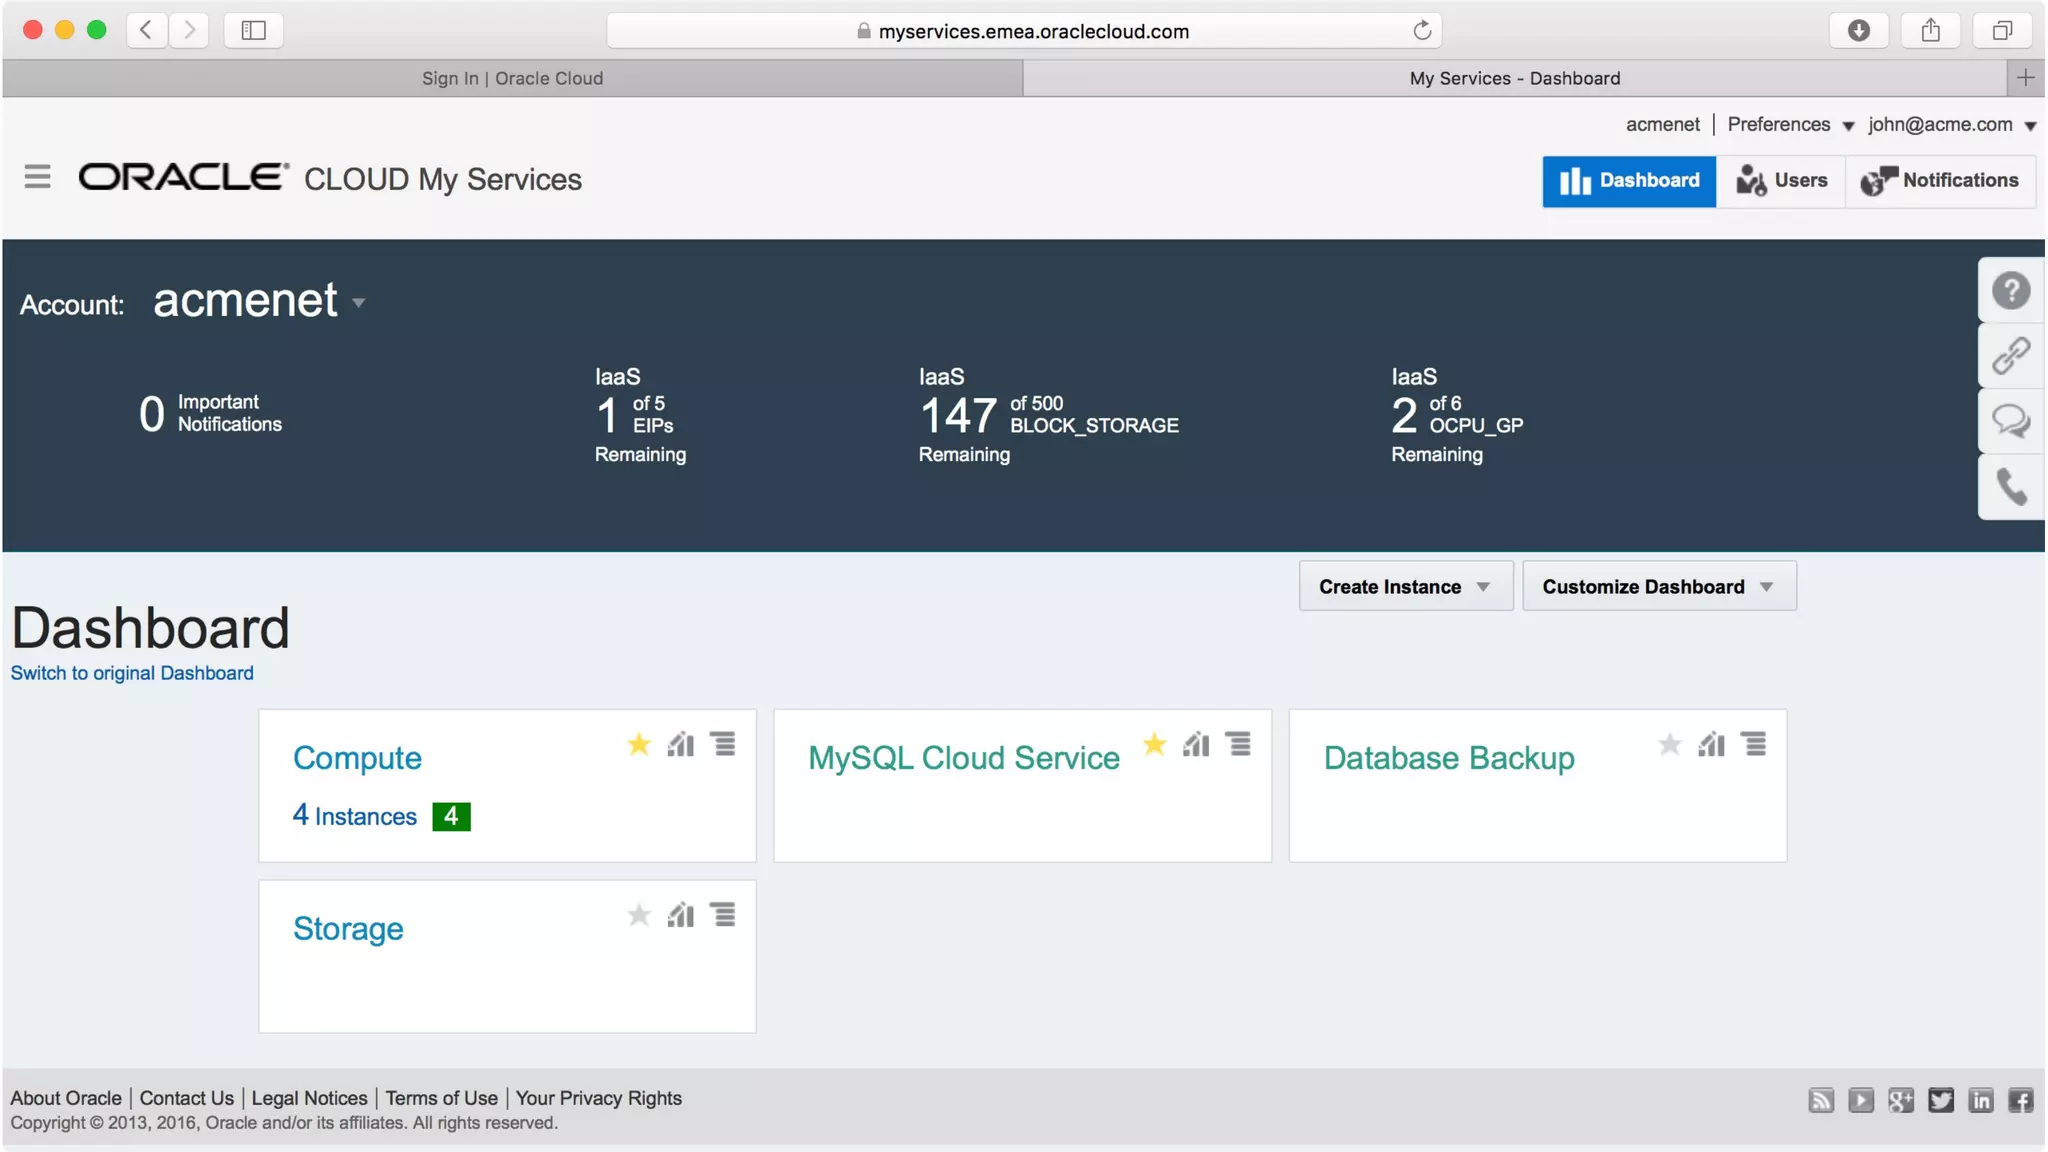
Task: Open MySQL Cloud Service tile menu icon
Action: pos(1238,745)
